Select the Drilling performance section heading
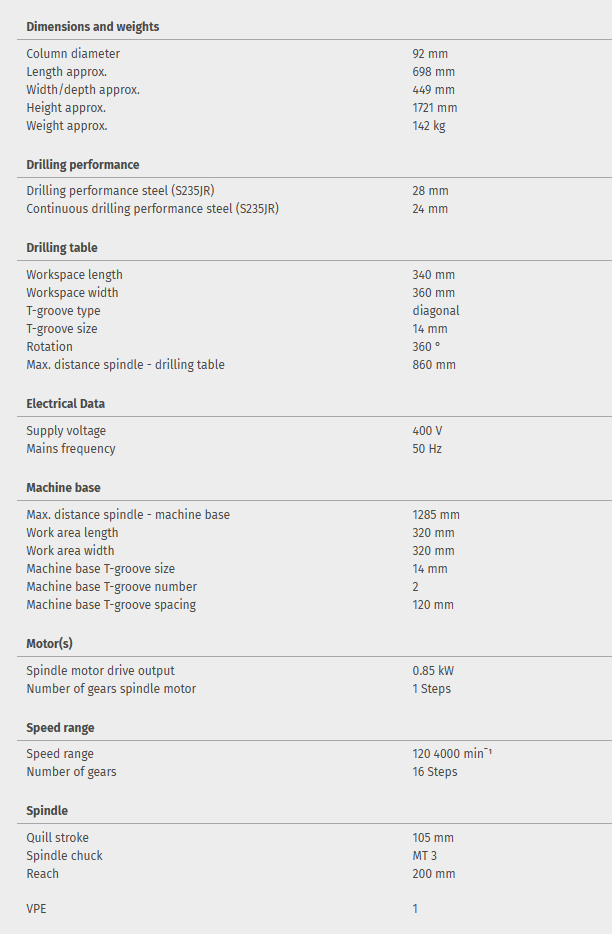Screen dimensions: 612x934 (82, 165)
